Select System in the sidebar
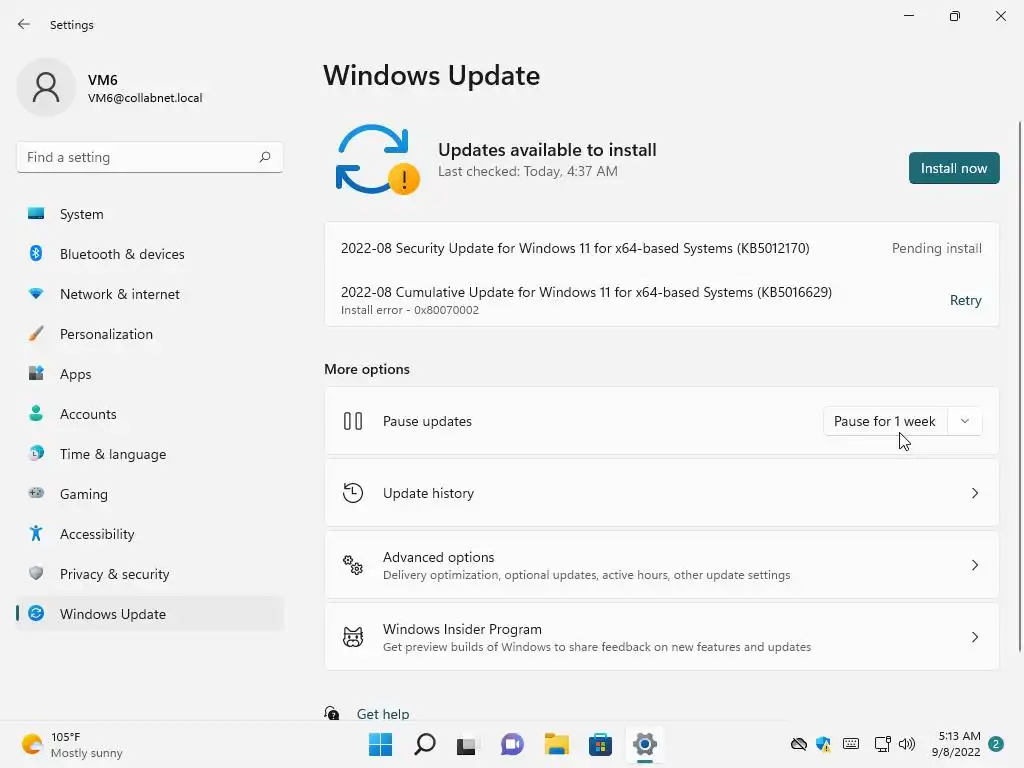This screenshot has height=768, width=1024. (x=150, y=214)
